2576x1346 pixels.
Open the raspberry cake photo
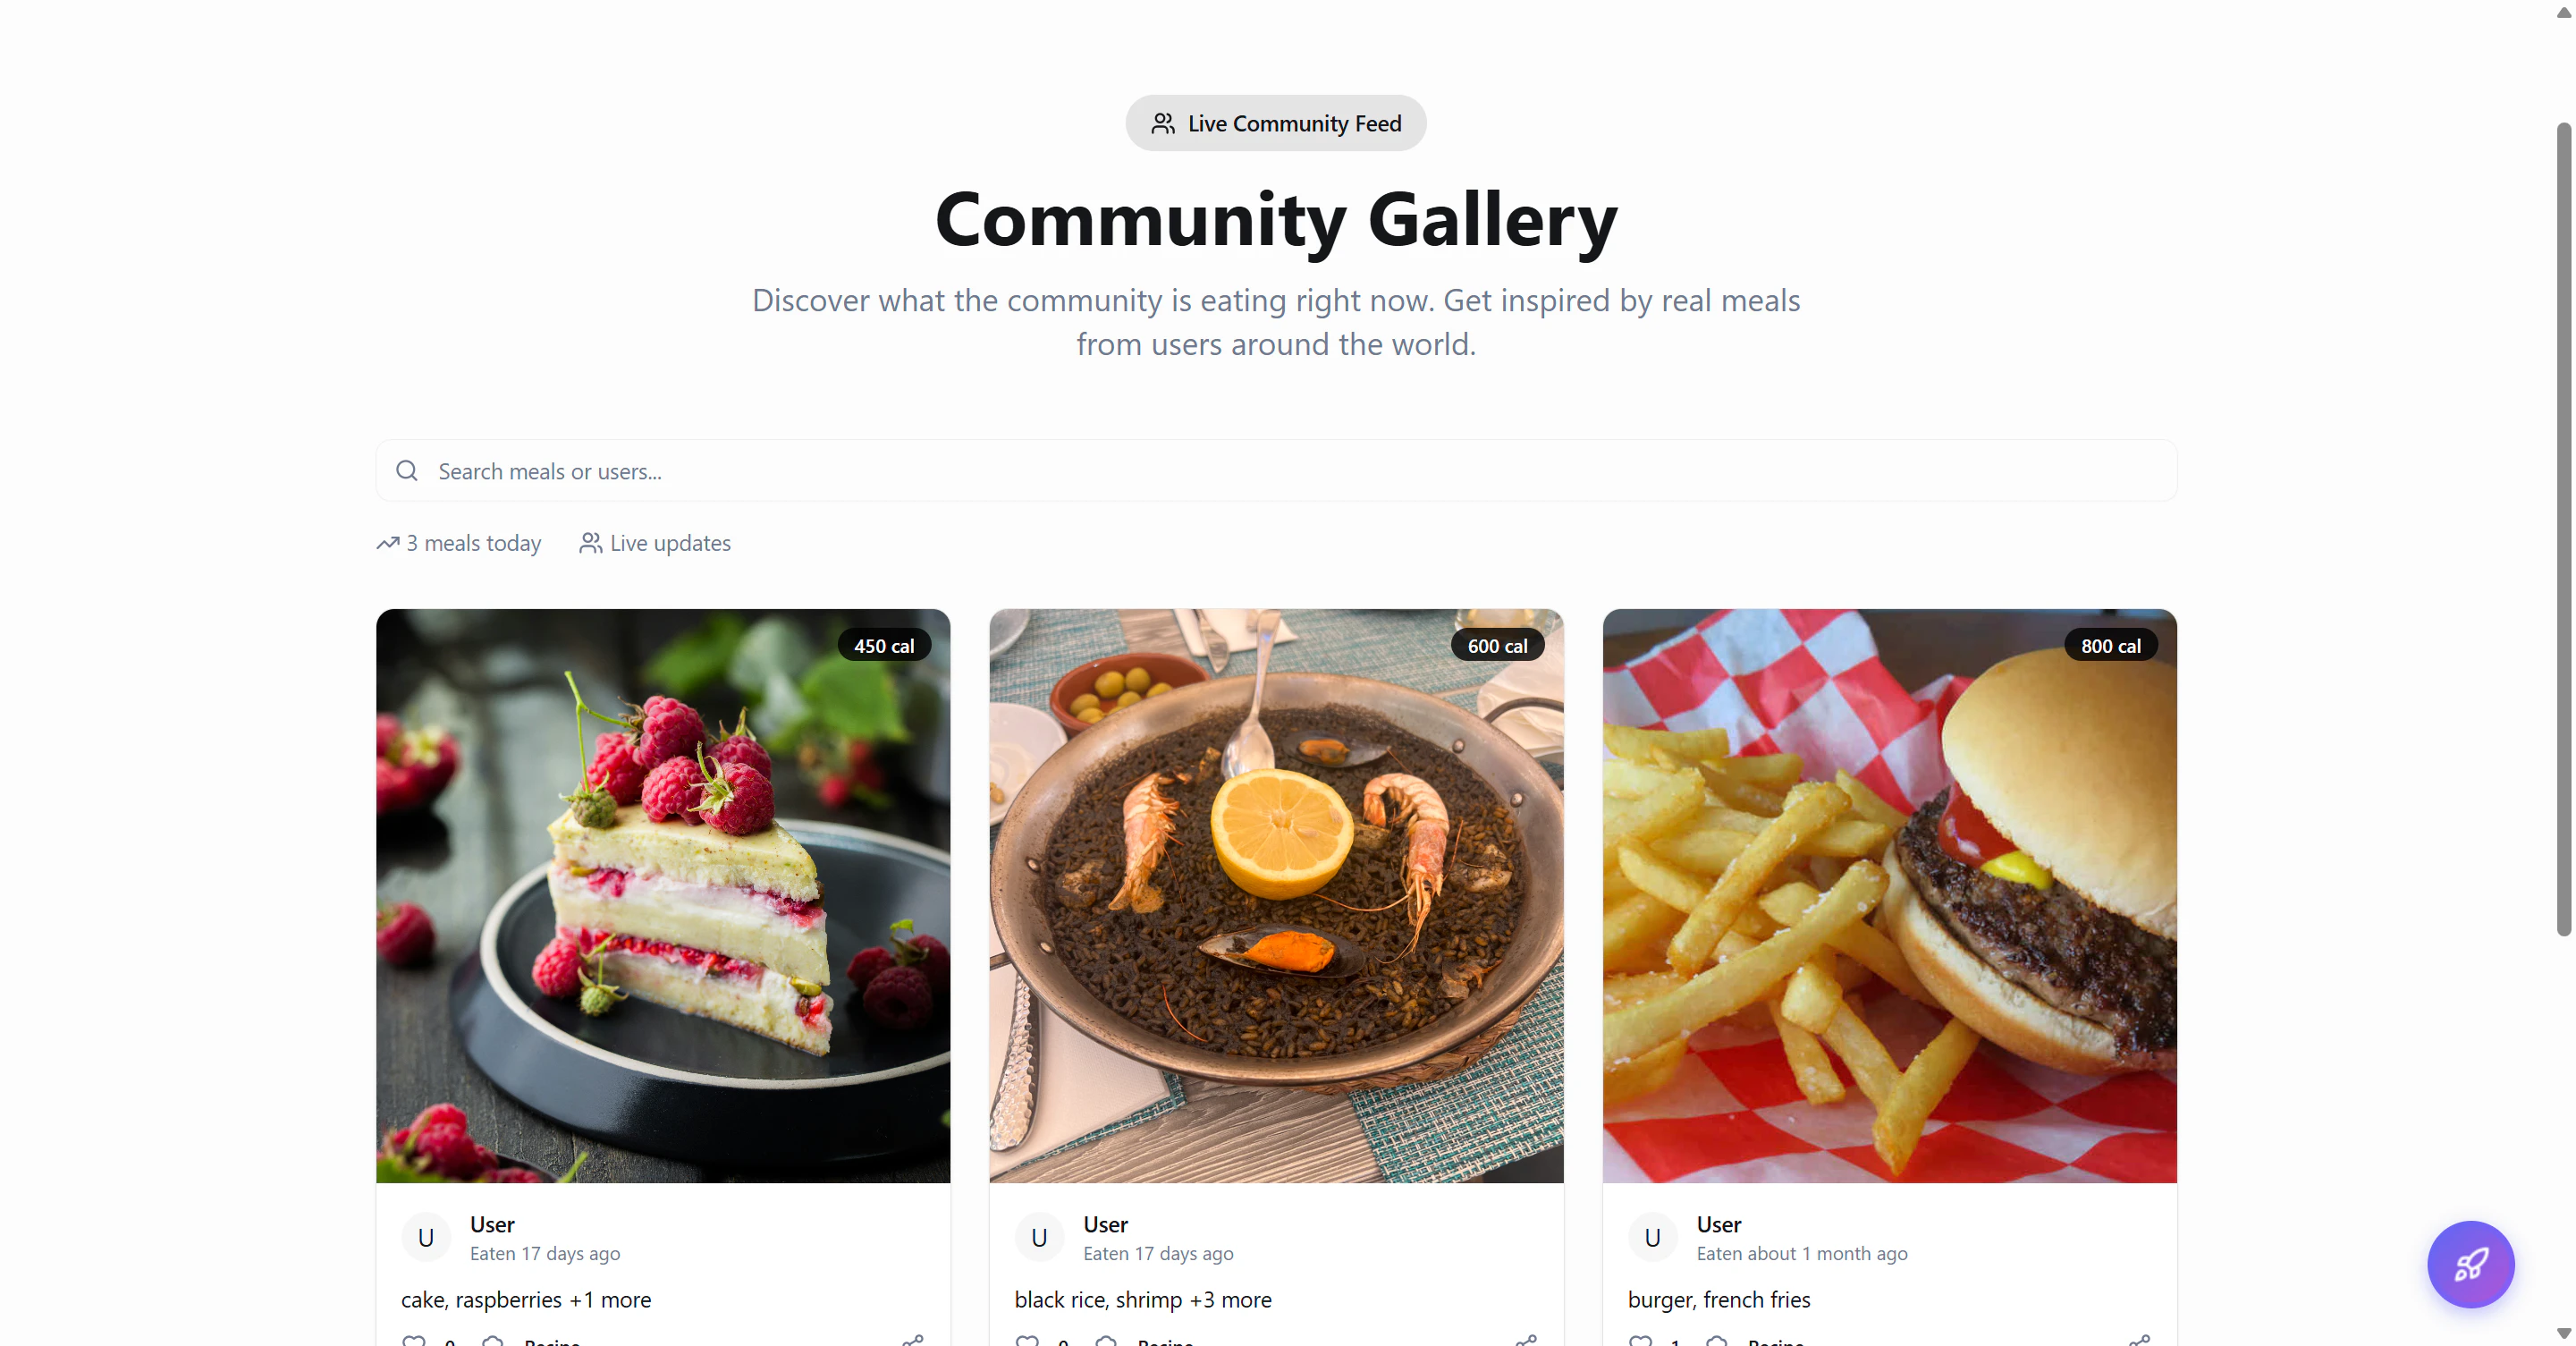point(663,896)
